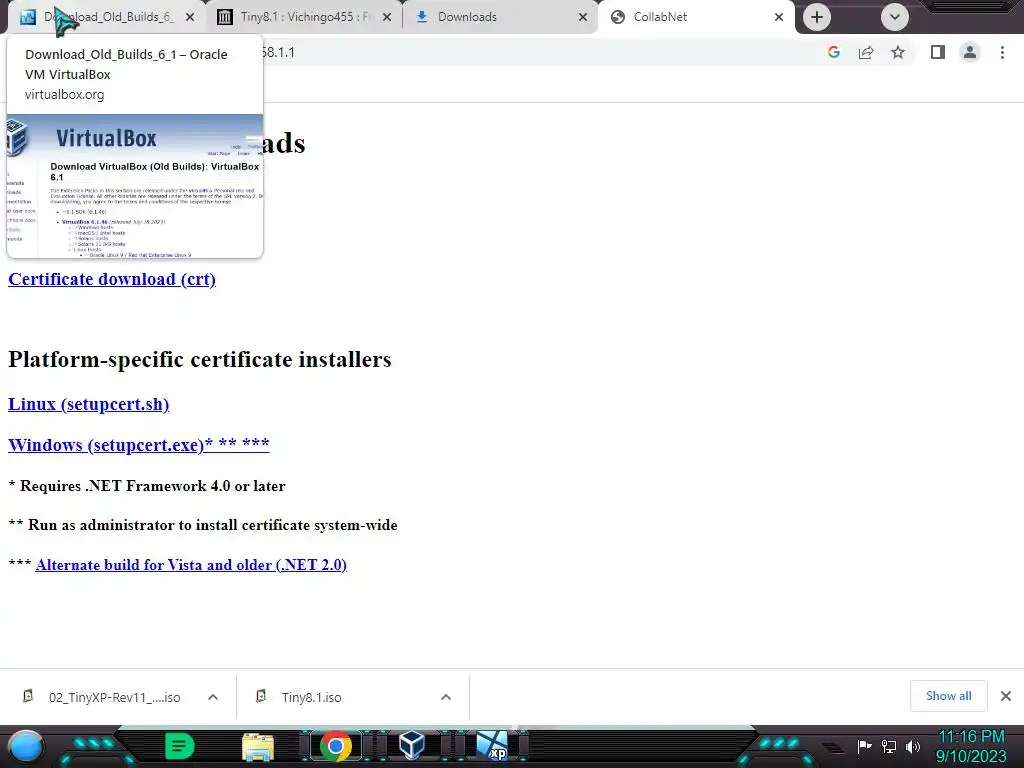The image size is (1024, 768).
Task: Close the Downloads tab
Action: [583, 17]
